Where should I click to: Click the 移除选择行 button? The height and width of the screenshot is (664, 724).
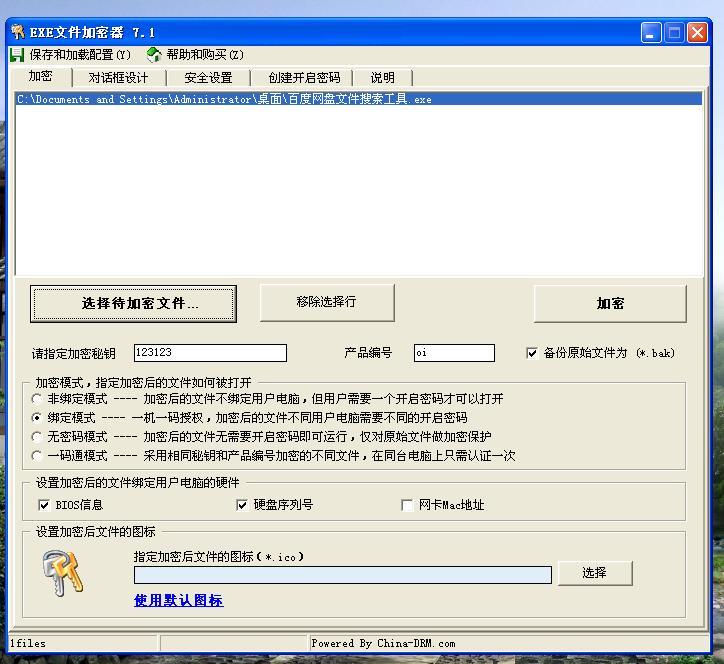327,302
